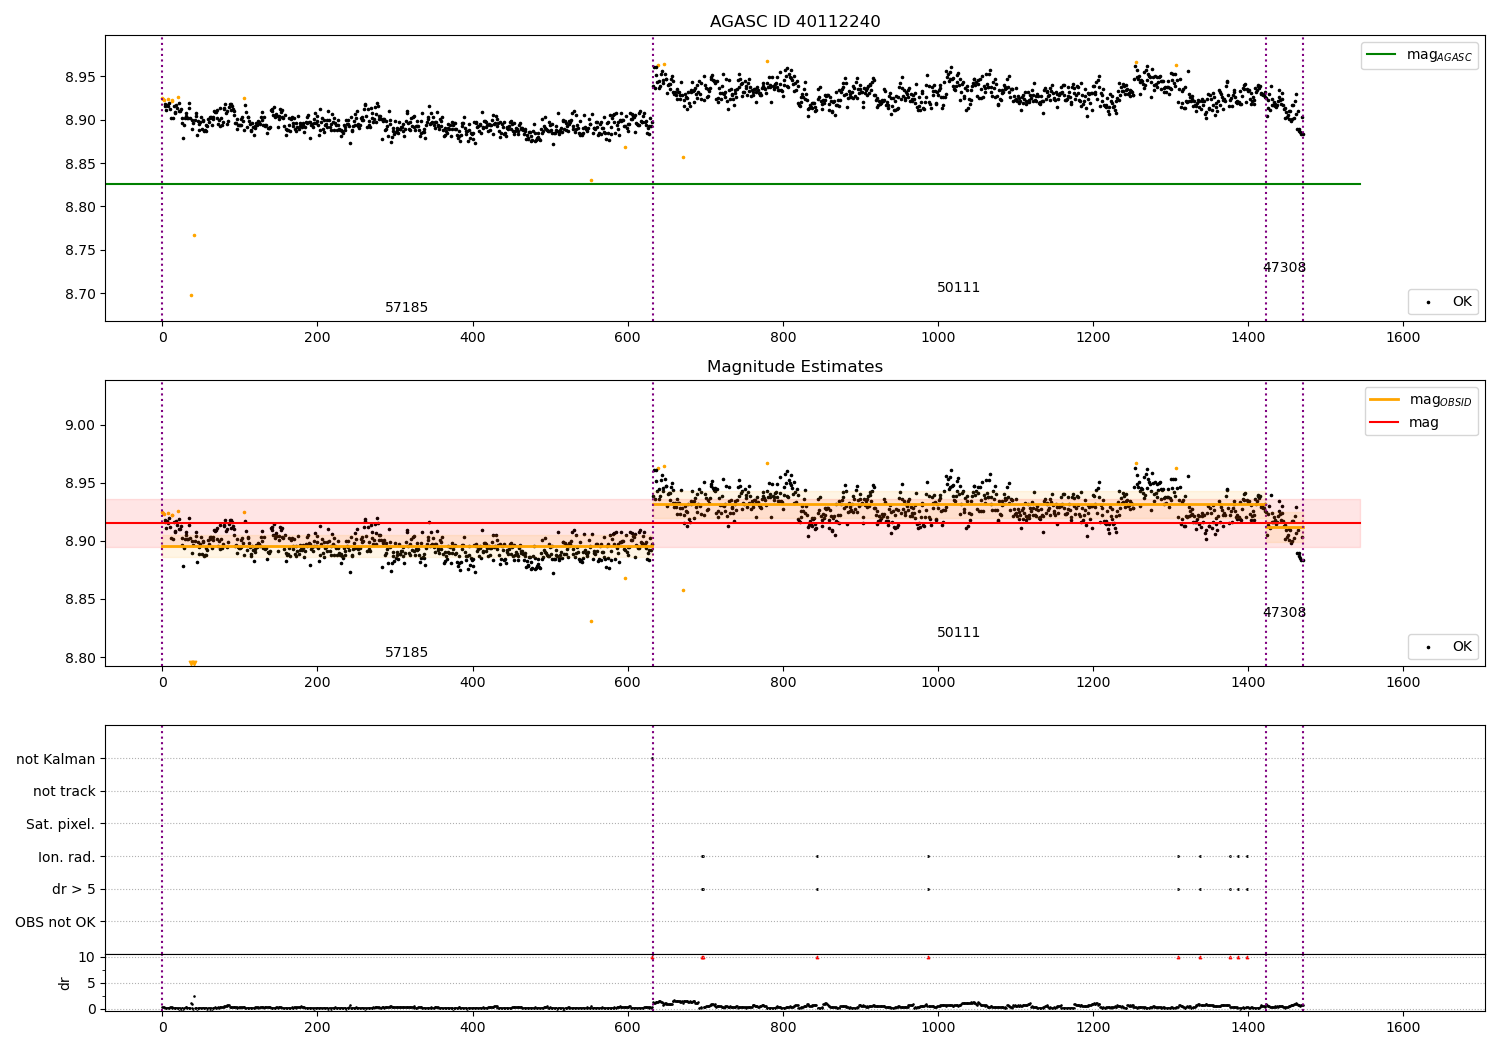Click the 'not track' axis label
This screenshot has height=1050, width=1500.
coord(64,792)
